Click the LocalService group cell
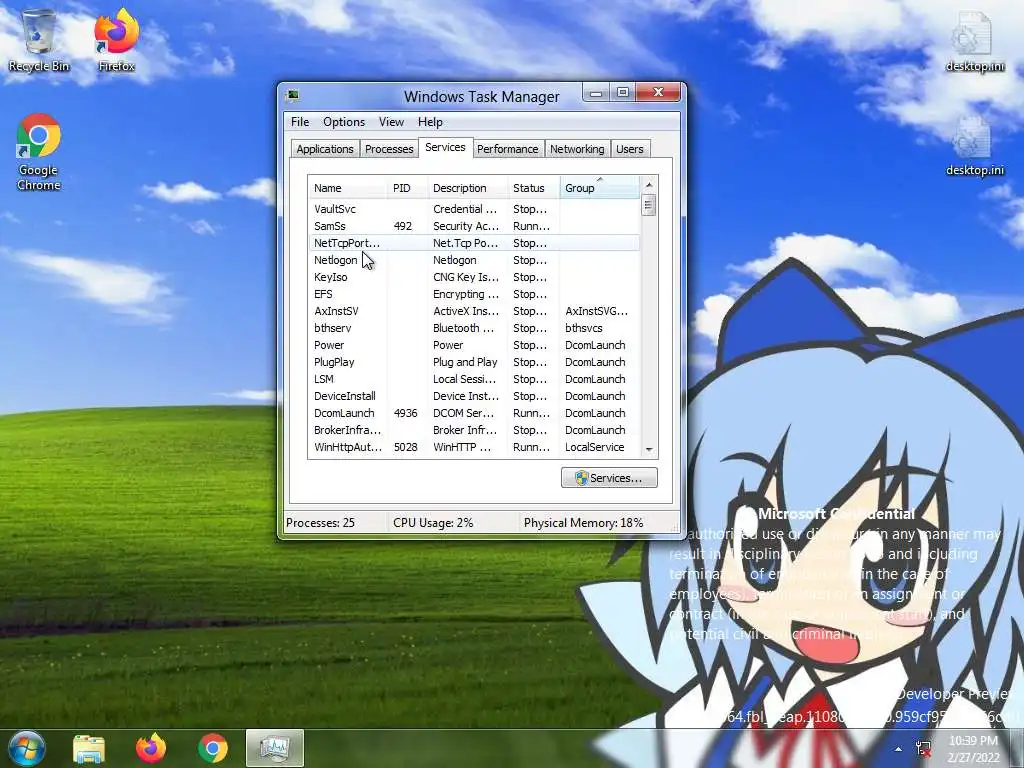 coord(594,447)
